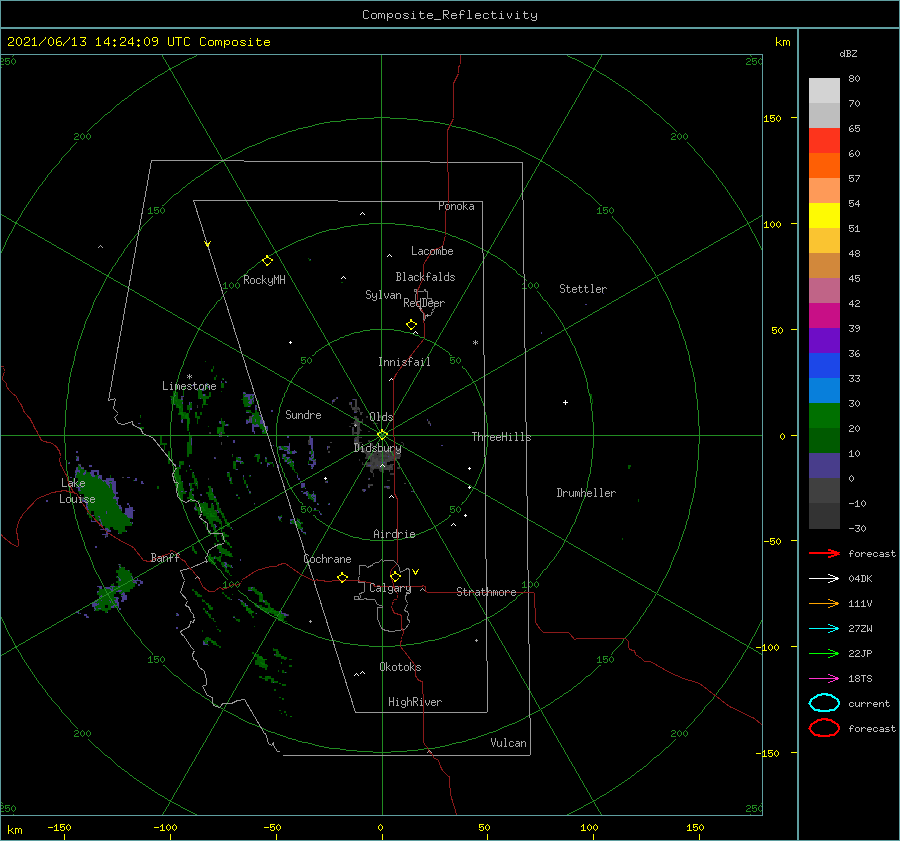The width and height of the screenshot is (900, 841).
Task: Click the indigo 10-0 dBZ color swatch
Action: 824,466
